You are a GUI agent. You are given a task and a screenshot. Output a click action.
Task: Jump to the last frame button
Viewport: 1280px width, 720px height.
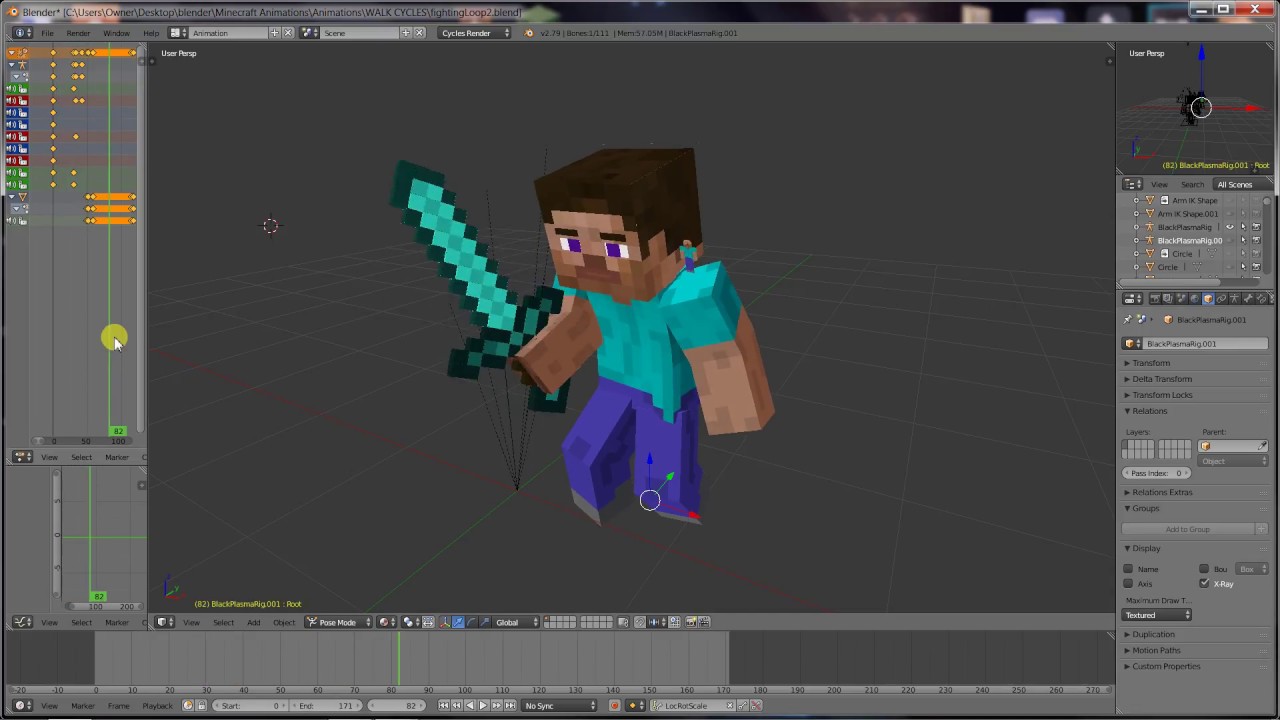[x=510, y=706]
